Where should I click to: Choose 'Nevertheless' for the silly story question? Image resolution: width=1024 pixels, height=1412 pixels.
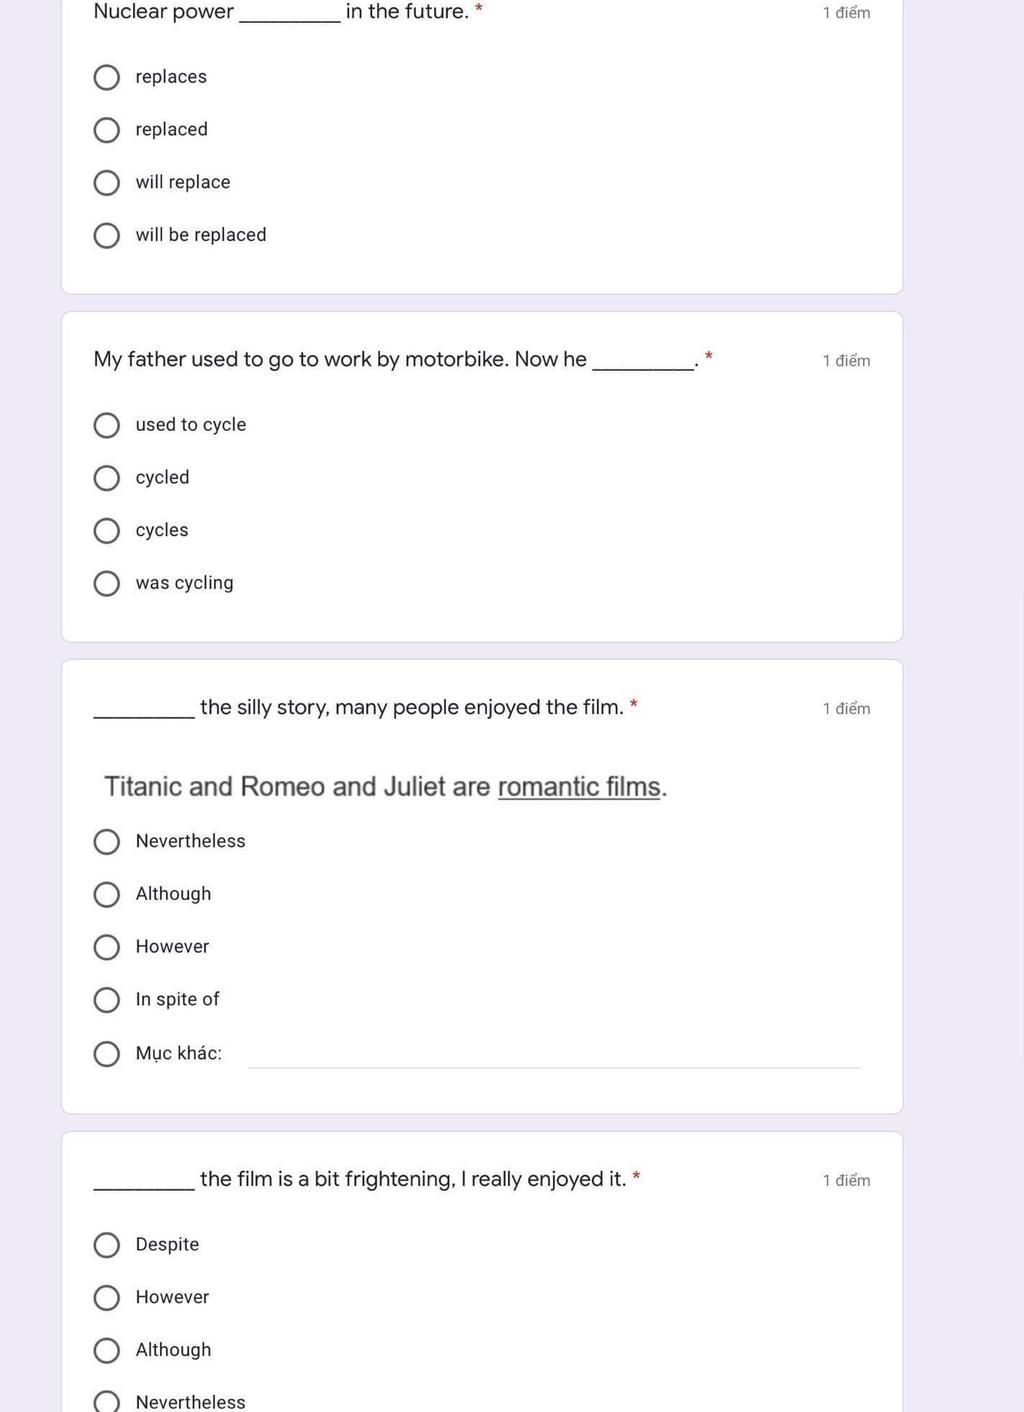click(107, 842)
